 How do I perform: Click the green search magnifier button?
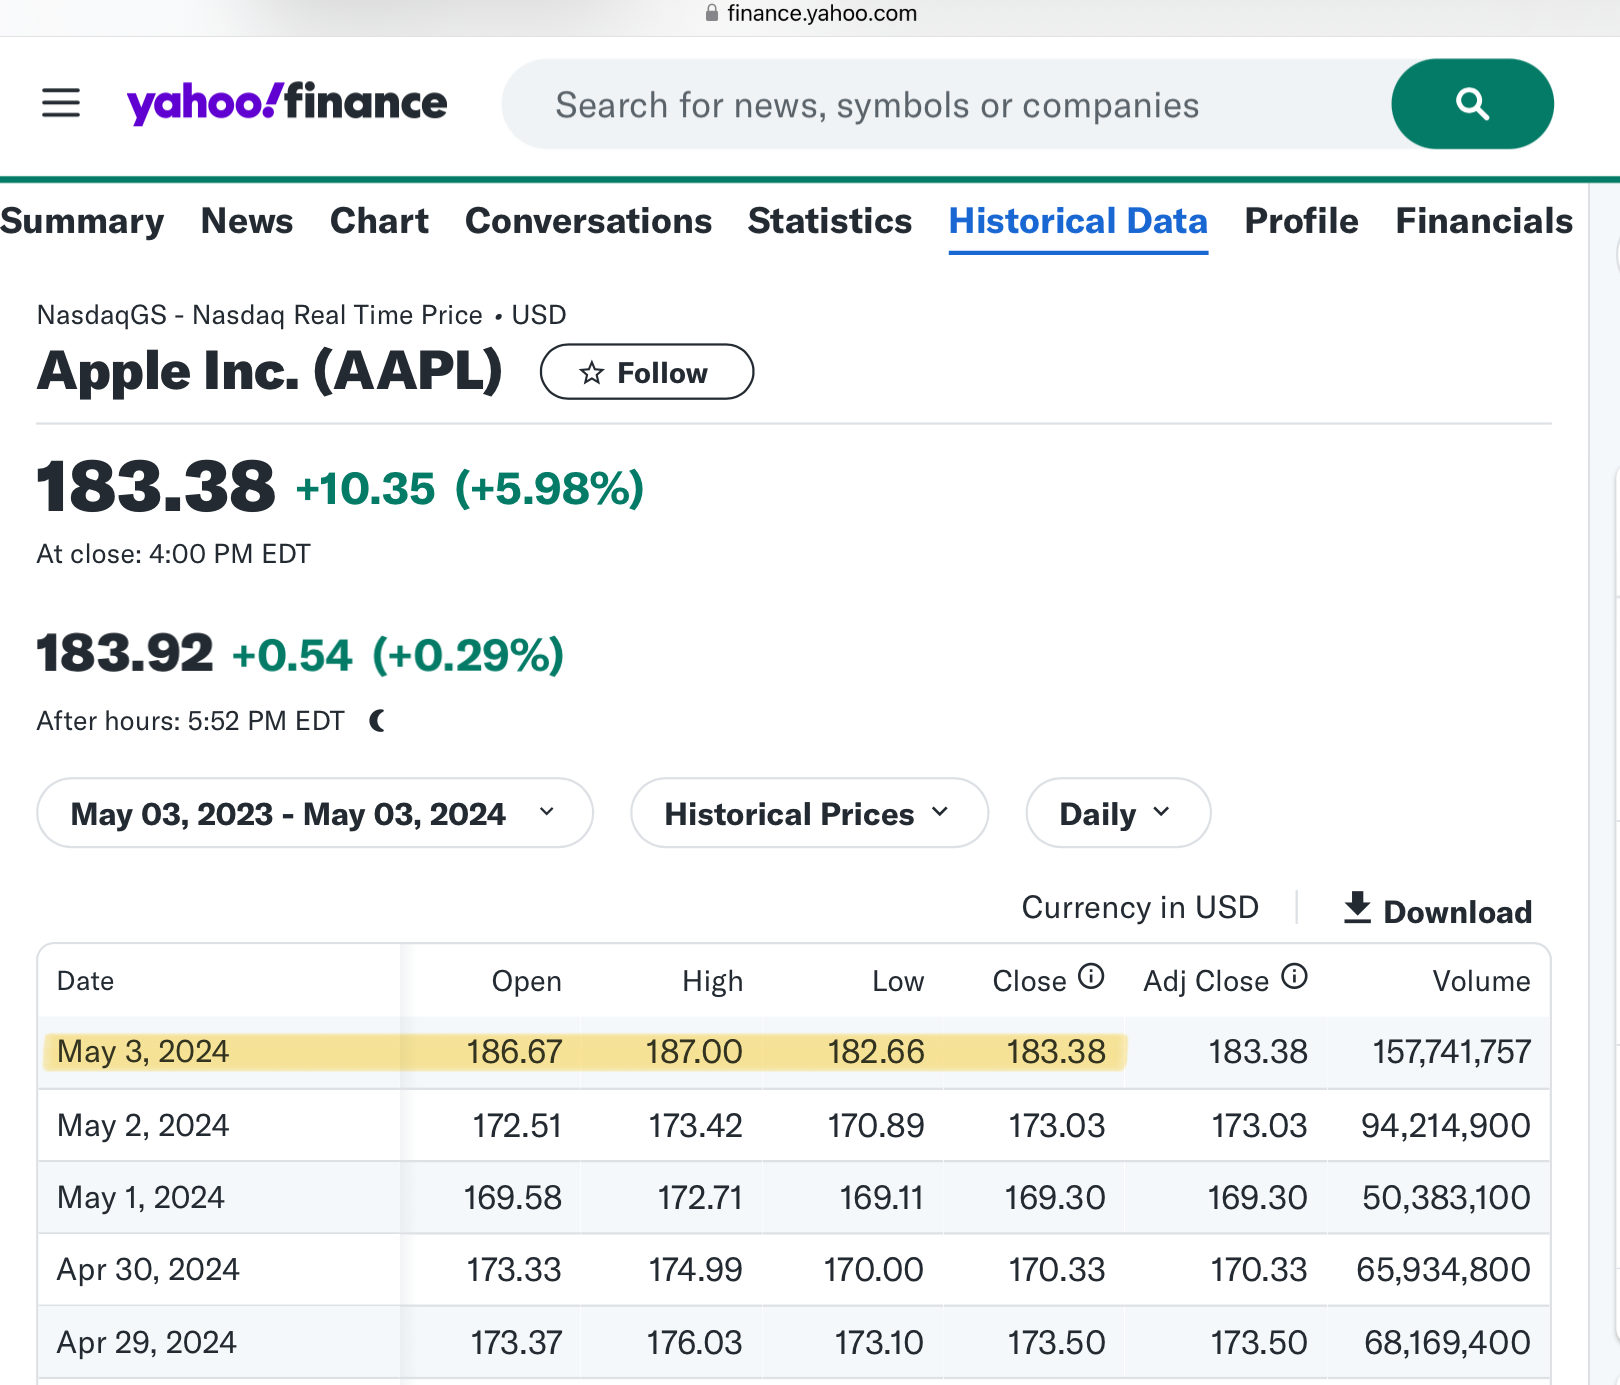(x=1472, y=104)
